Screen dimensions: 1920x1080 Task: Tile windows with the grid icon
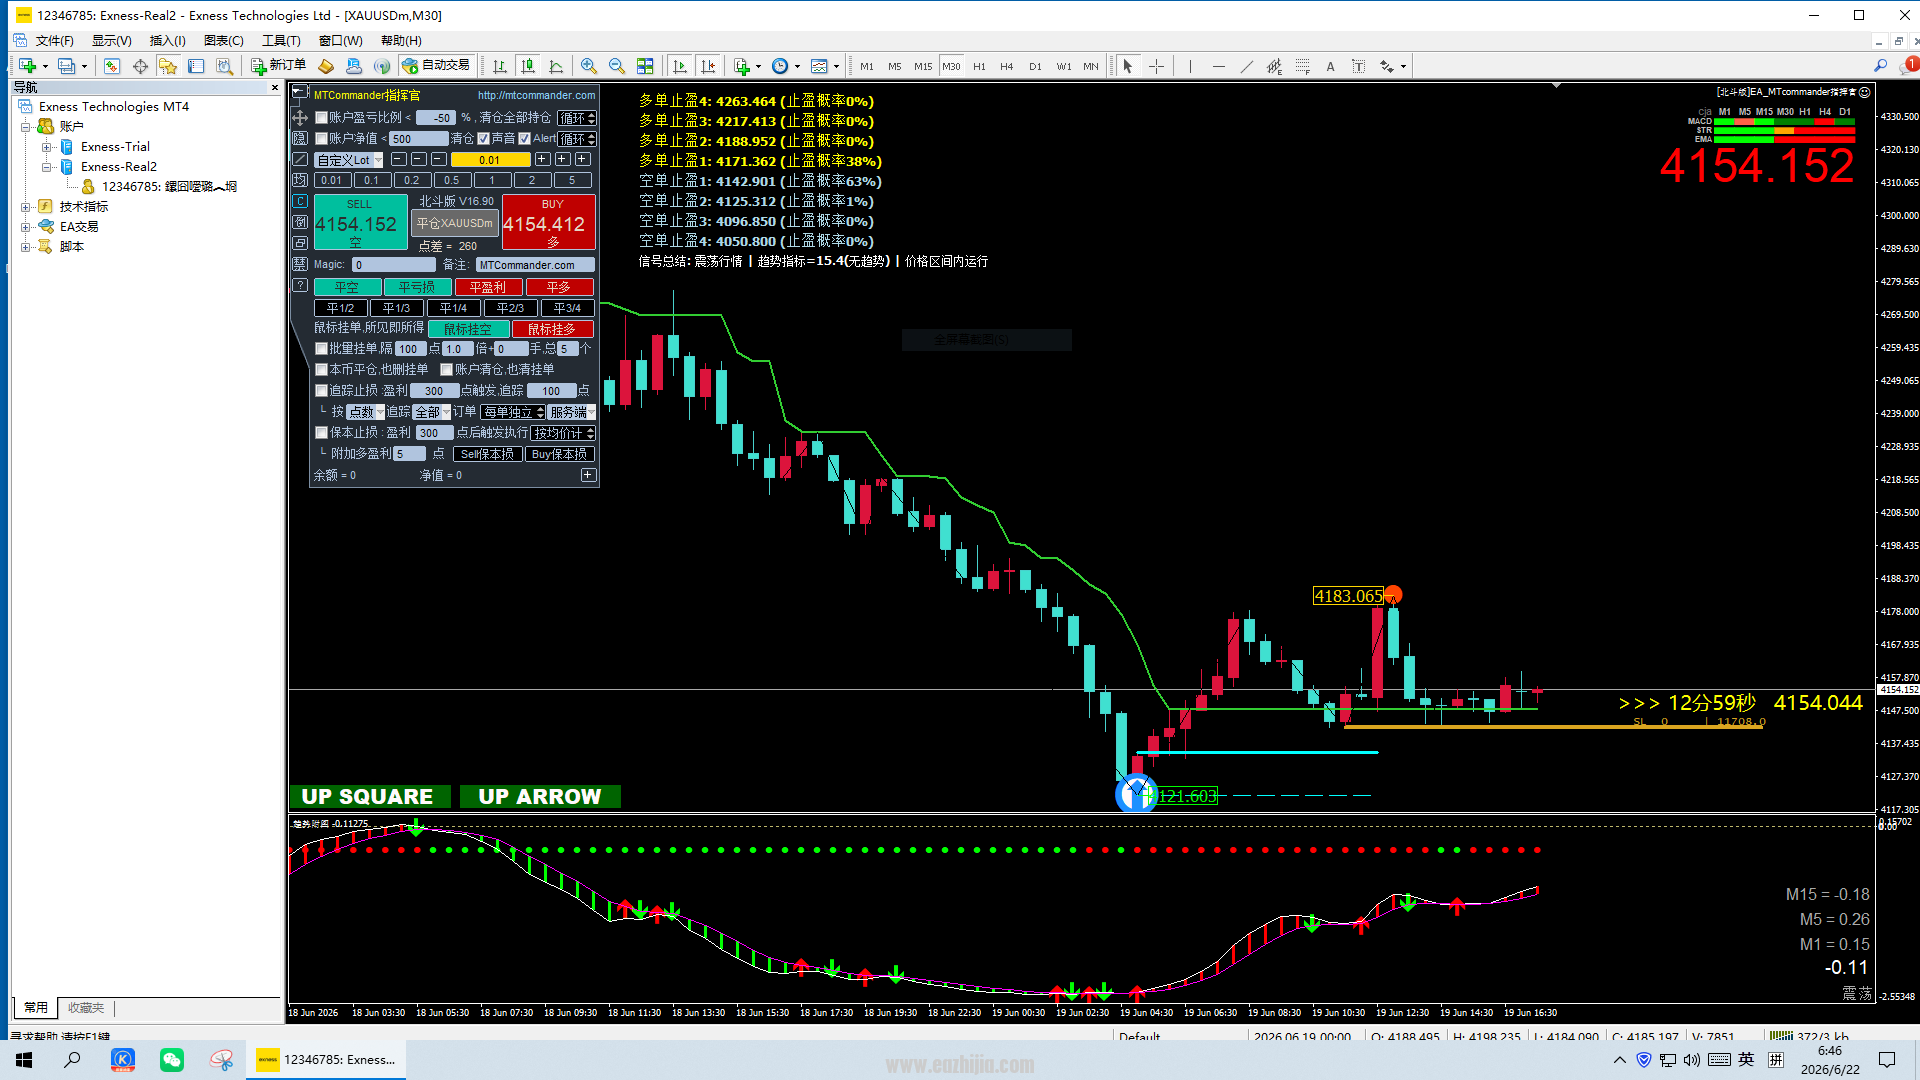pos(645,66)
